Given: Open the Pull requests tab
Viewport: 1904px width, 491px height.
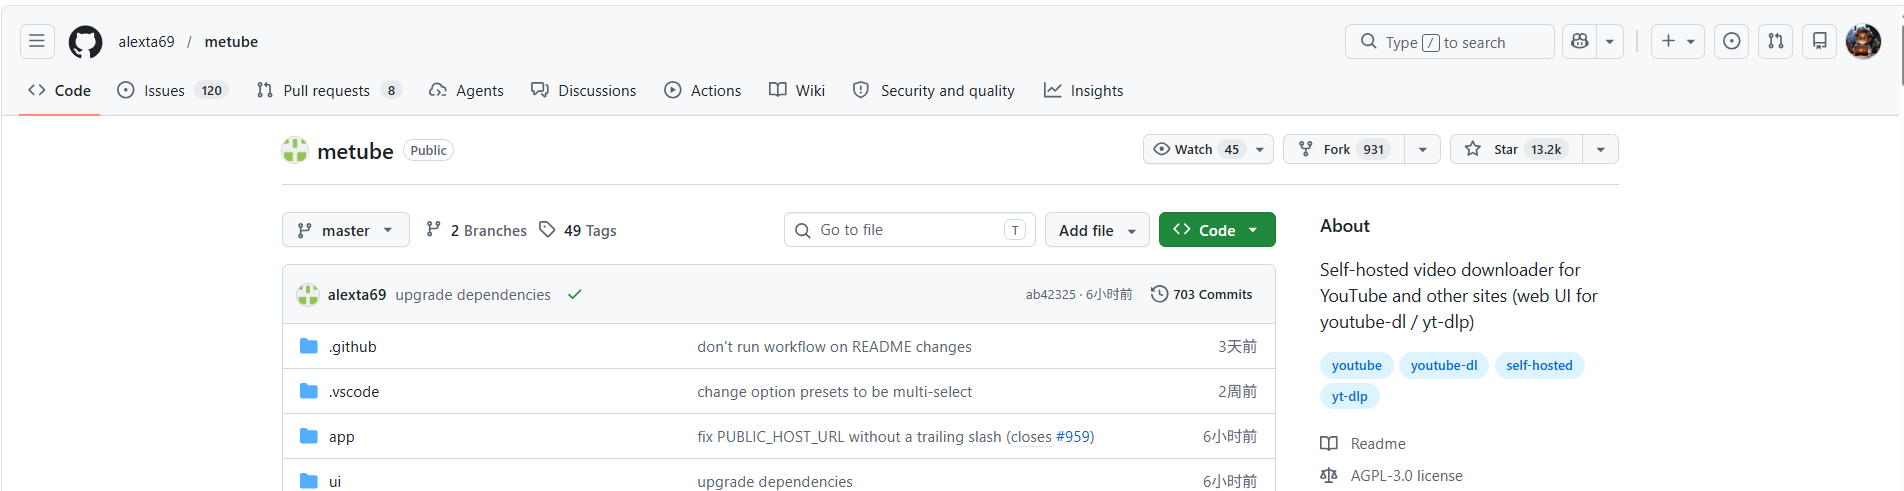Looking at the screenshot, I should coord(326,91).
